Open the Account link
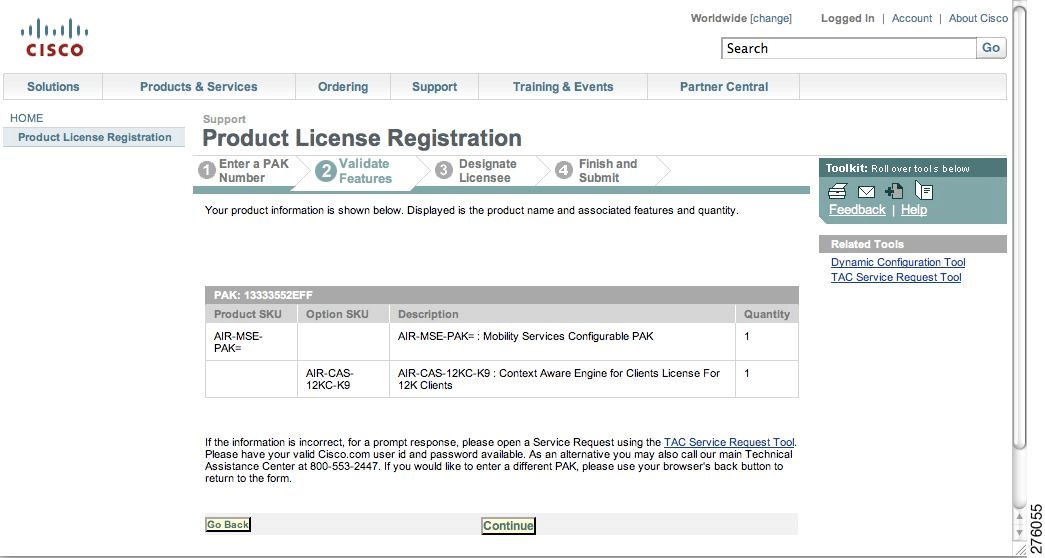 click(912, 19)
